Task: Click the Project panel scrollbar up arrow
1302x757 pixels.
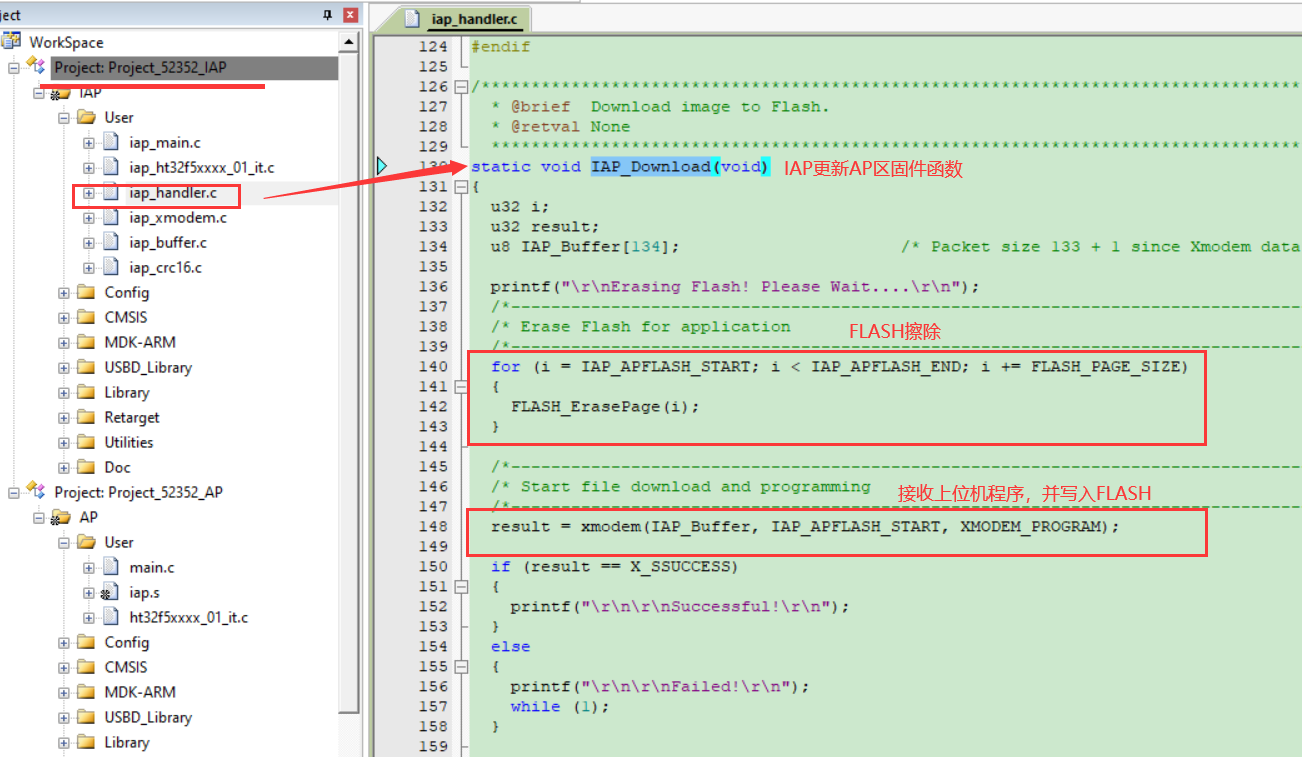Action: click(x=348, y=42)
